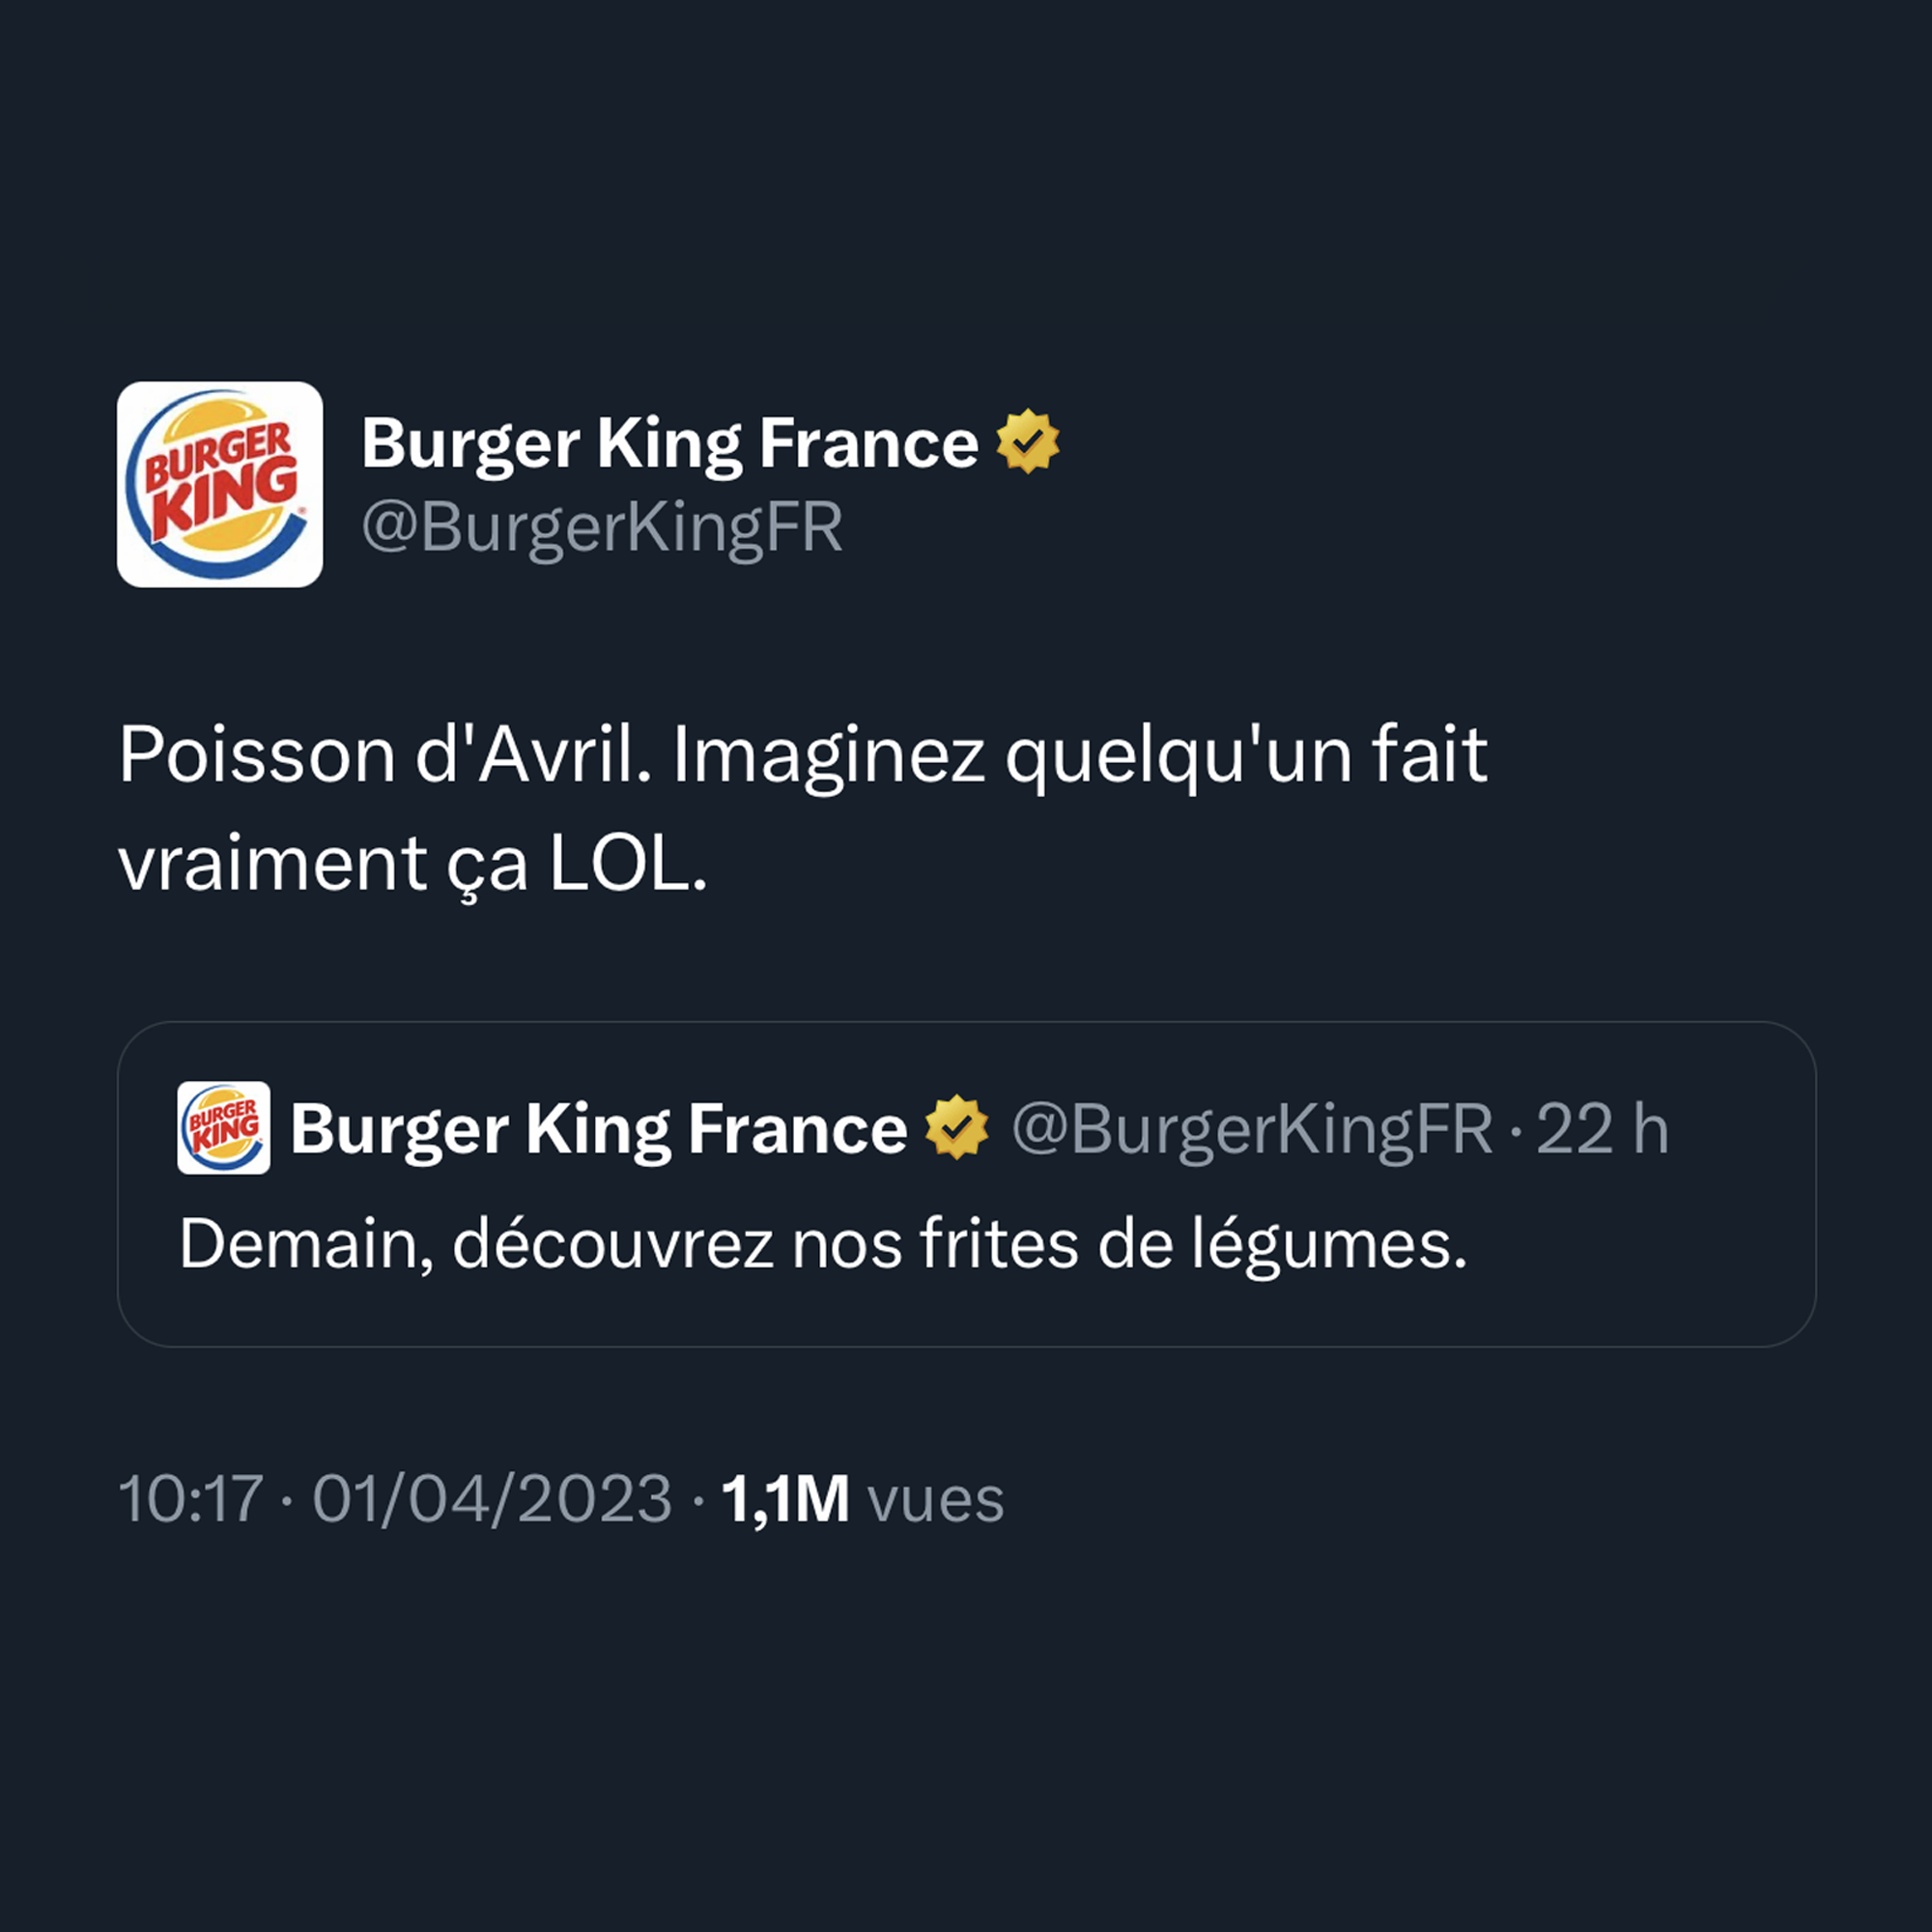The image size is (1932, 1932).
Task: Open the top Burger King France display name
Action: [x=669, y=443]
